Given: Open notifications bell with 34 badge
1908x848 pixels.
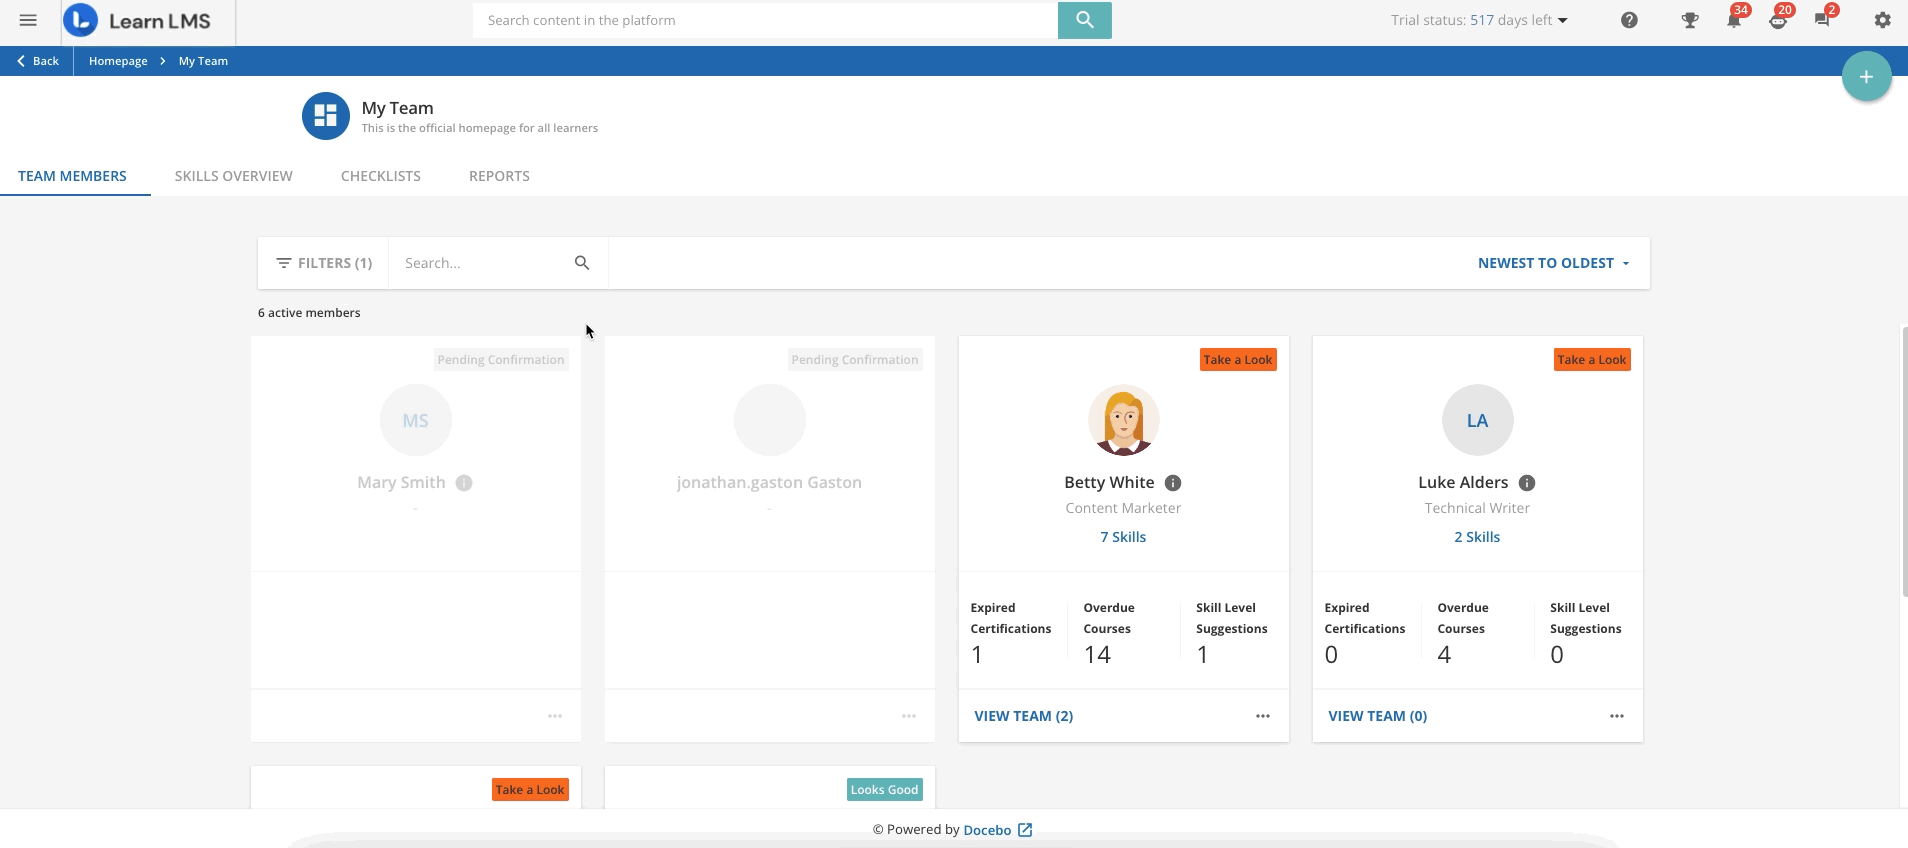Looking at the screenshot, I should 1734,20.
